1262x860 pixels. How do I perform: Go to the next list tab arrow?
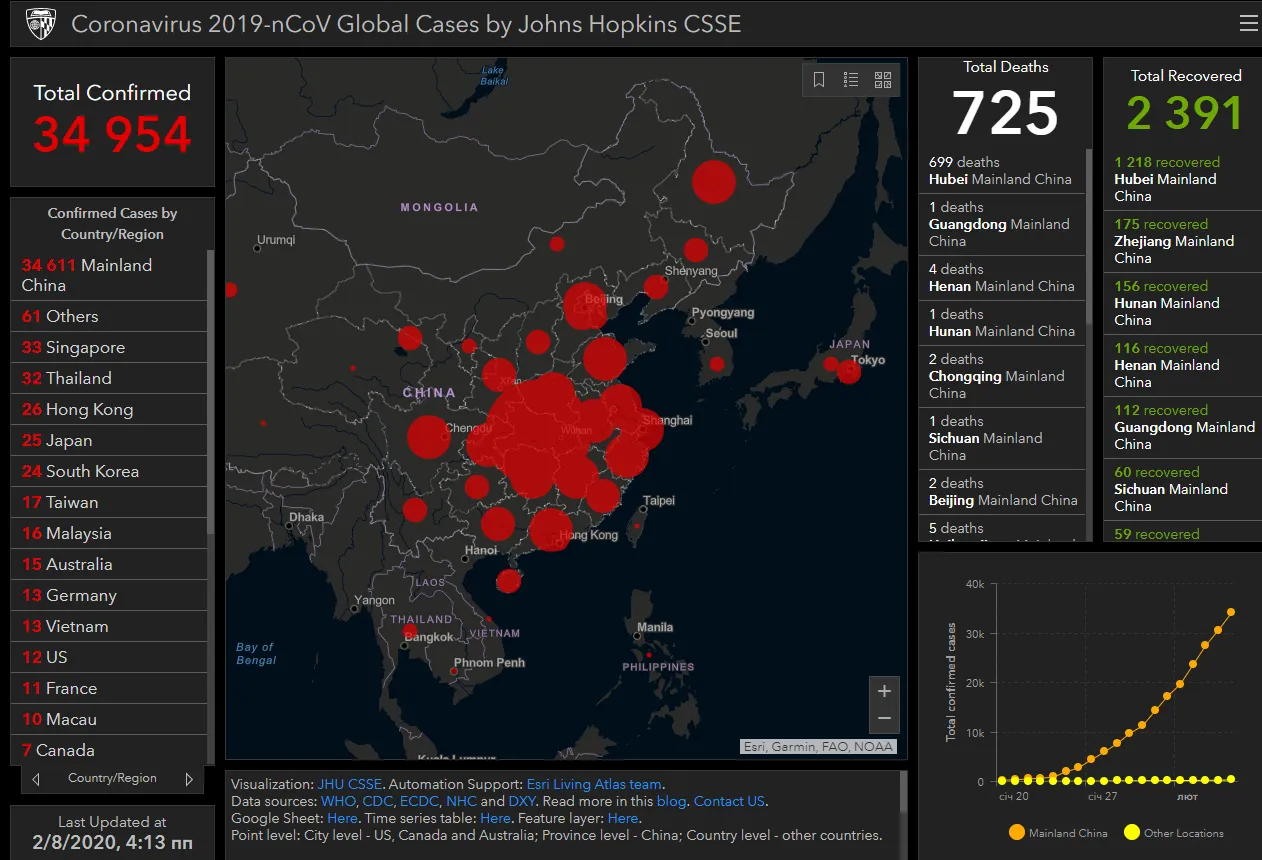[189, 778]
